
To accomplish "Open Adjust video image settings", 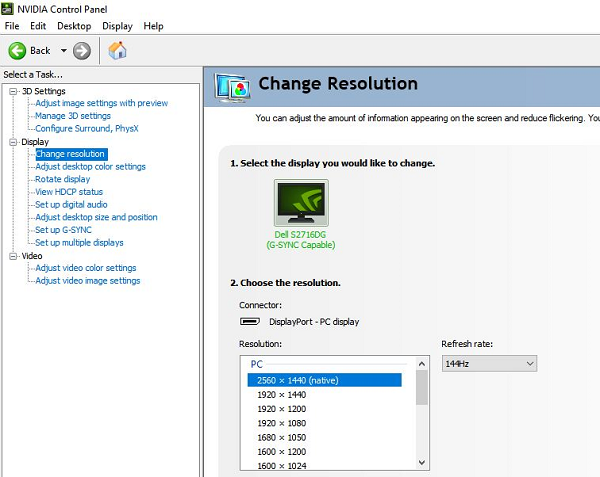I will (x=88, y=280).
